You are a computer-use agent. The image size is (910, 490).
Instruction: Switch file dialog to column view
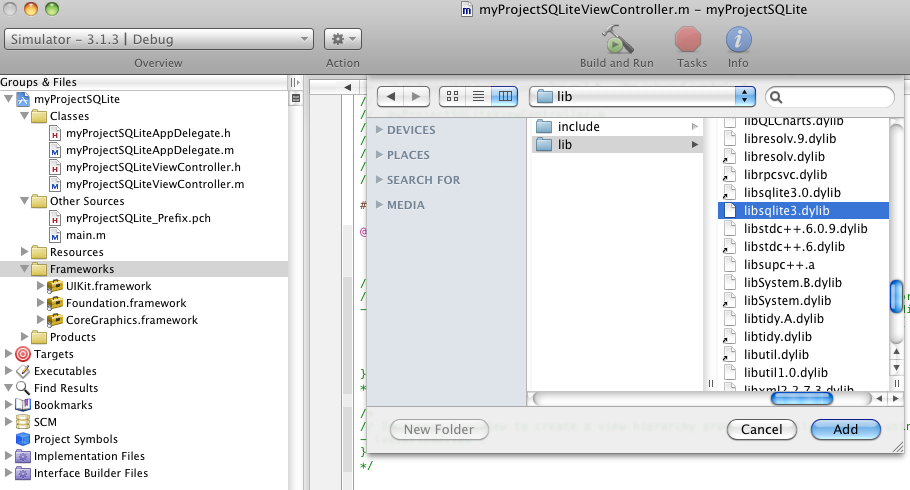(x=505, y=96)
